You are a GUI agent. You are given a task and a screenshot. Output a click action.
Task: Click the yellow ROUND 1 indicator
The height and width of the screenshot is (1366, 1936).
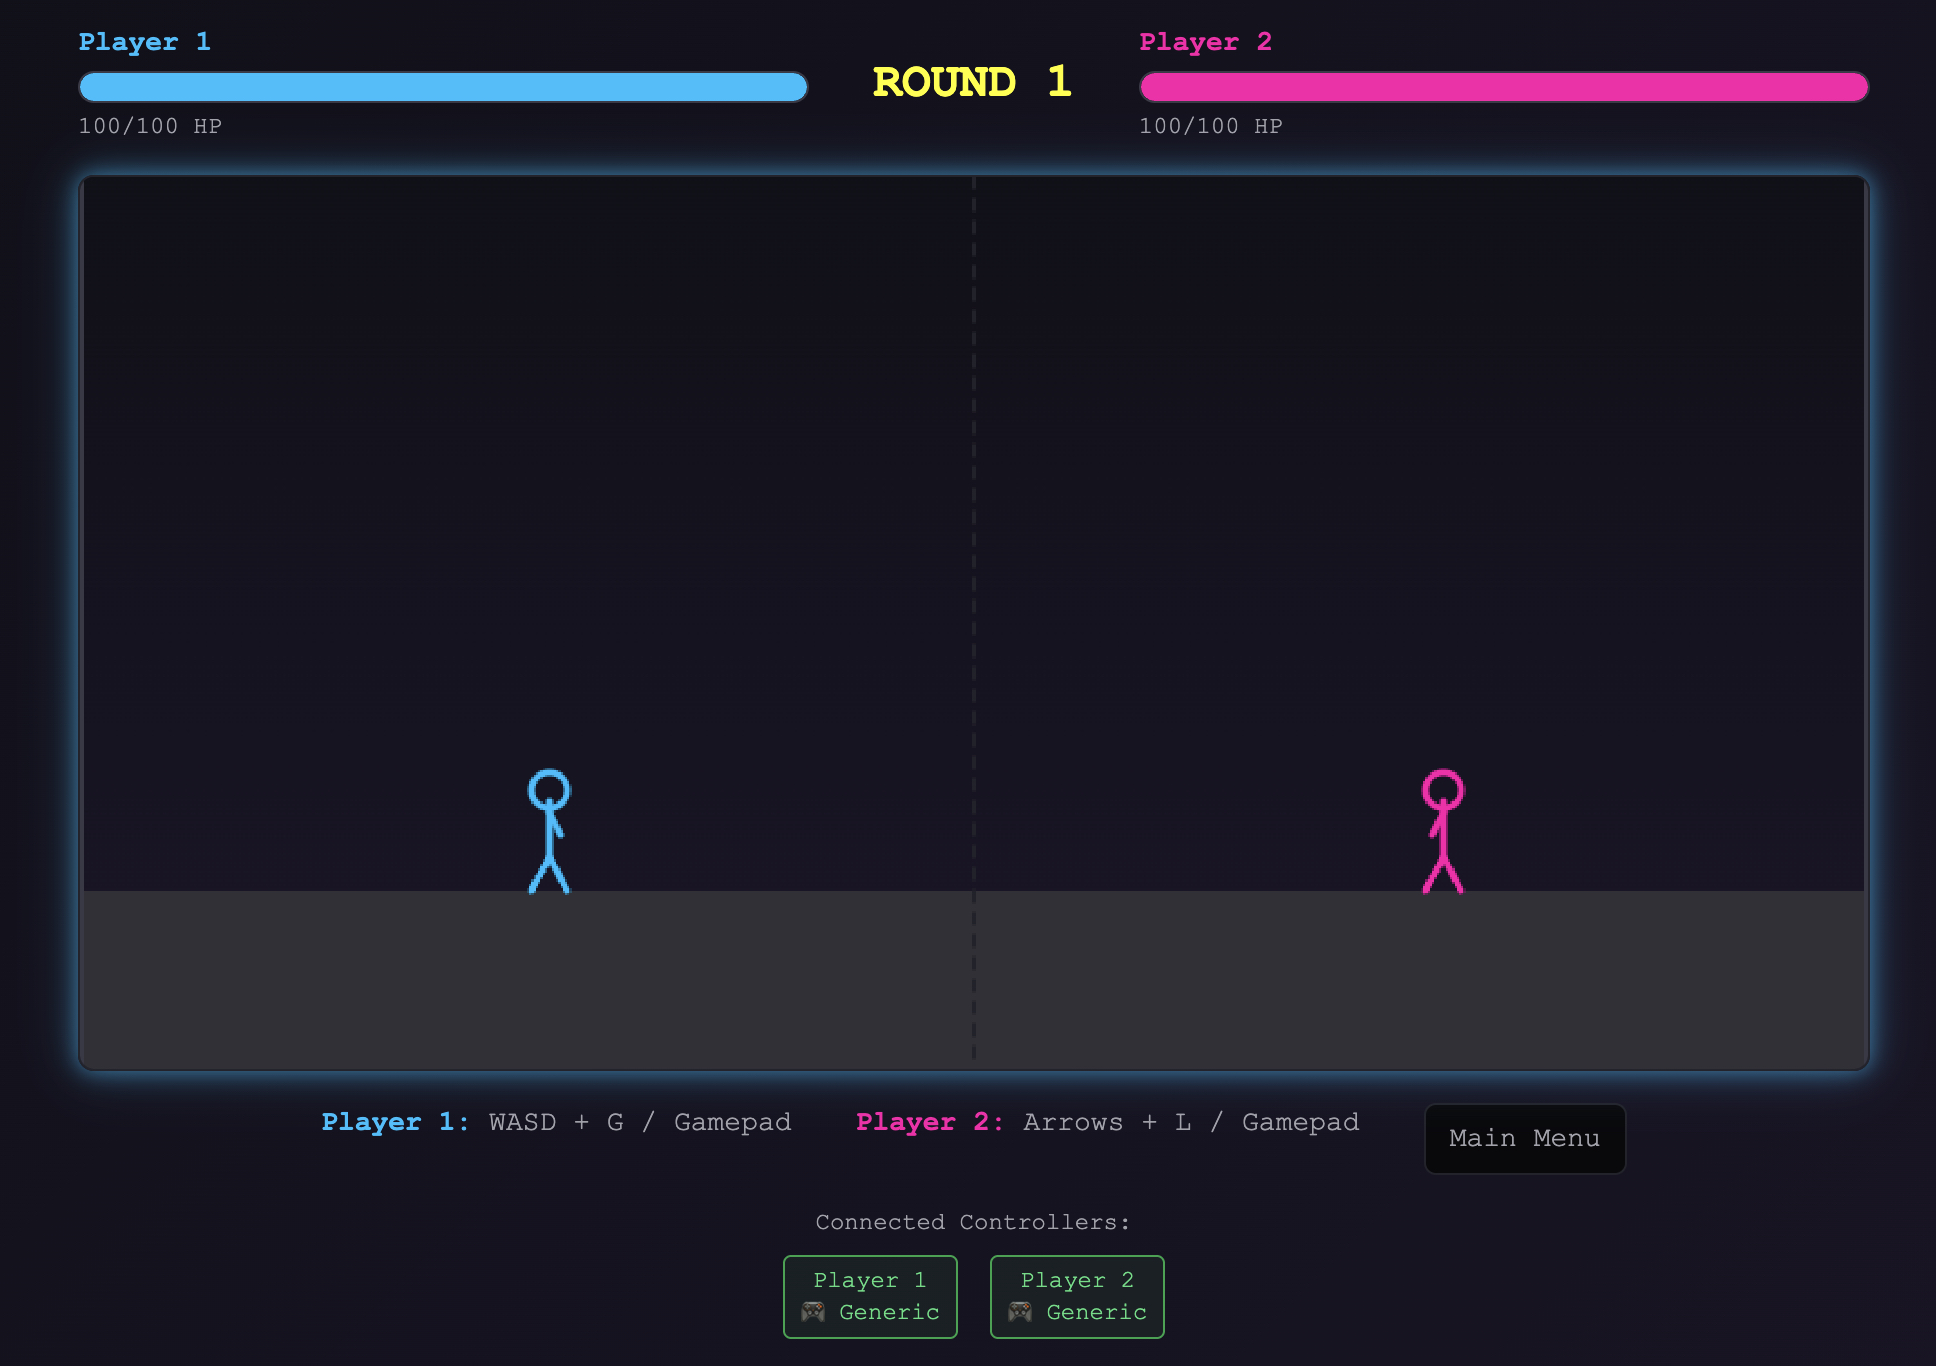click(x=971, y=84)
